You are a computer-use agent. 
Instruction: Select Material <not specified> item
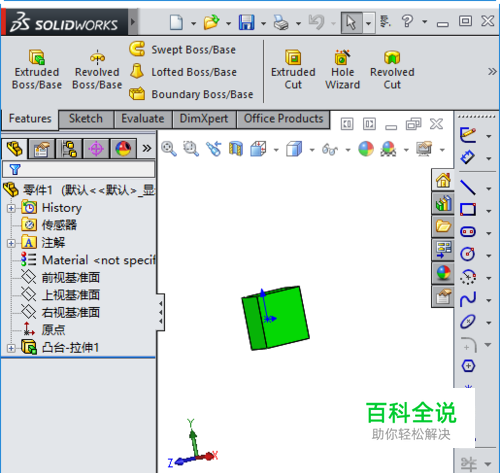[88, 260]
